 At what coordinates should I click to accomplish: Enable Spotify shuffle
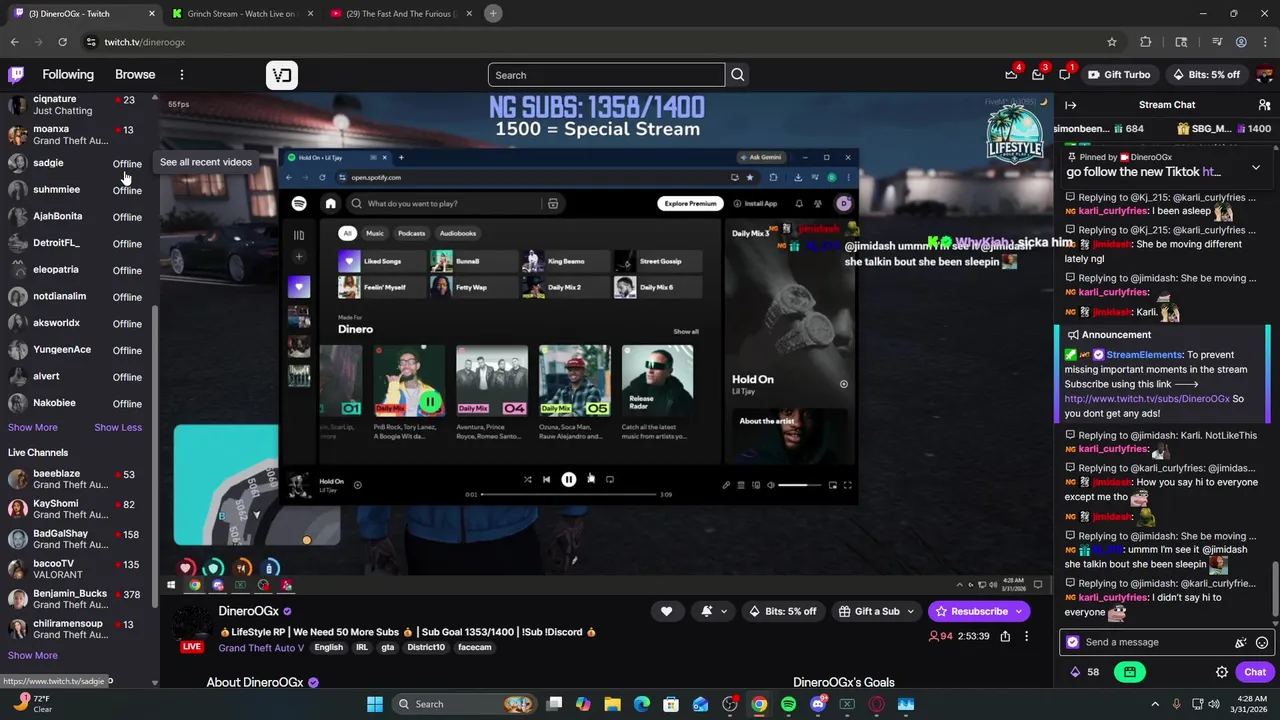(527, 480)
